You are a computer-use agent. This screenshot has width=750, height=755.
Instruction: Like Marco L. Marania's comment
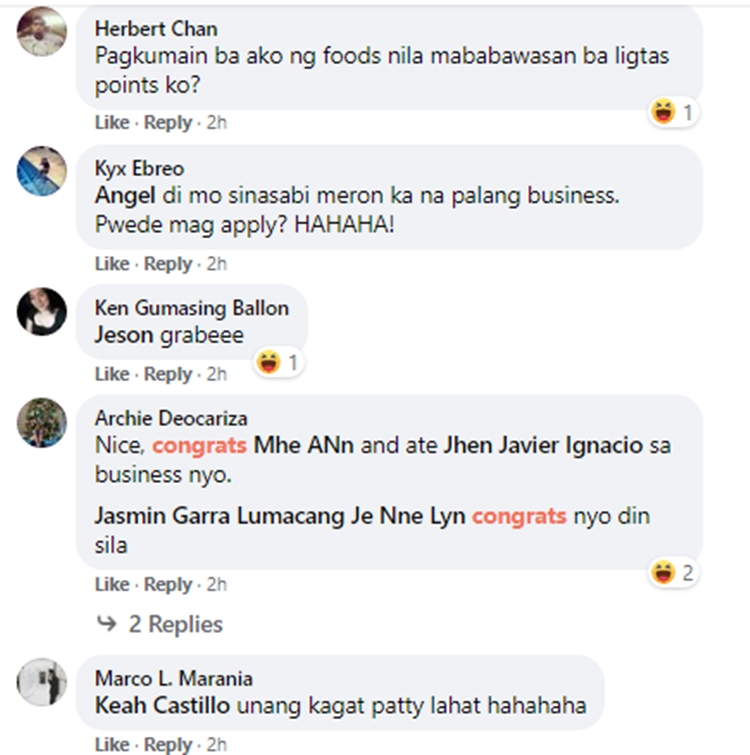pos(112,745)
